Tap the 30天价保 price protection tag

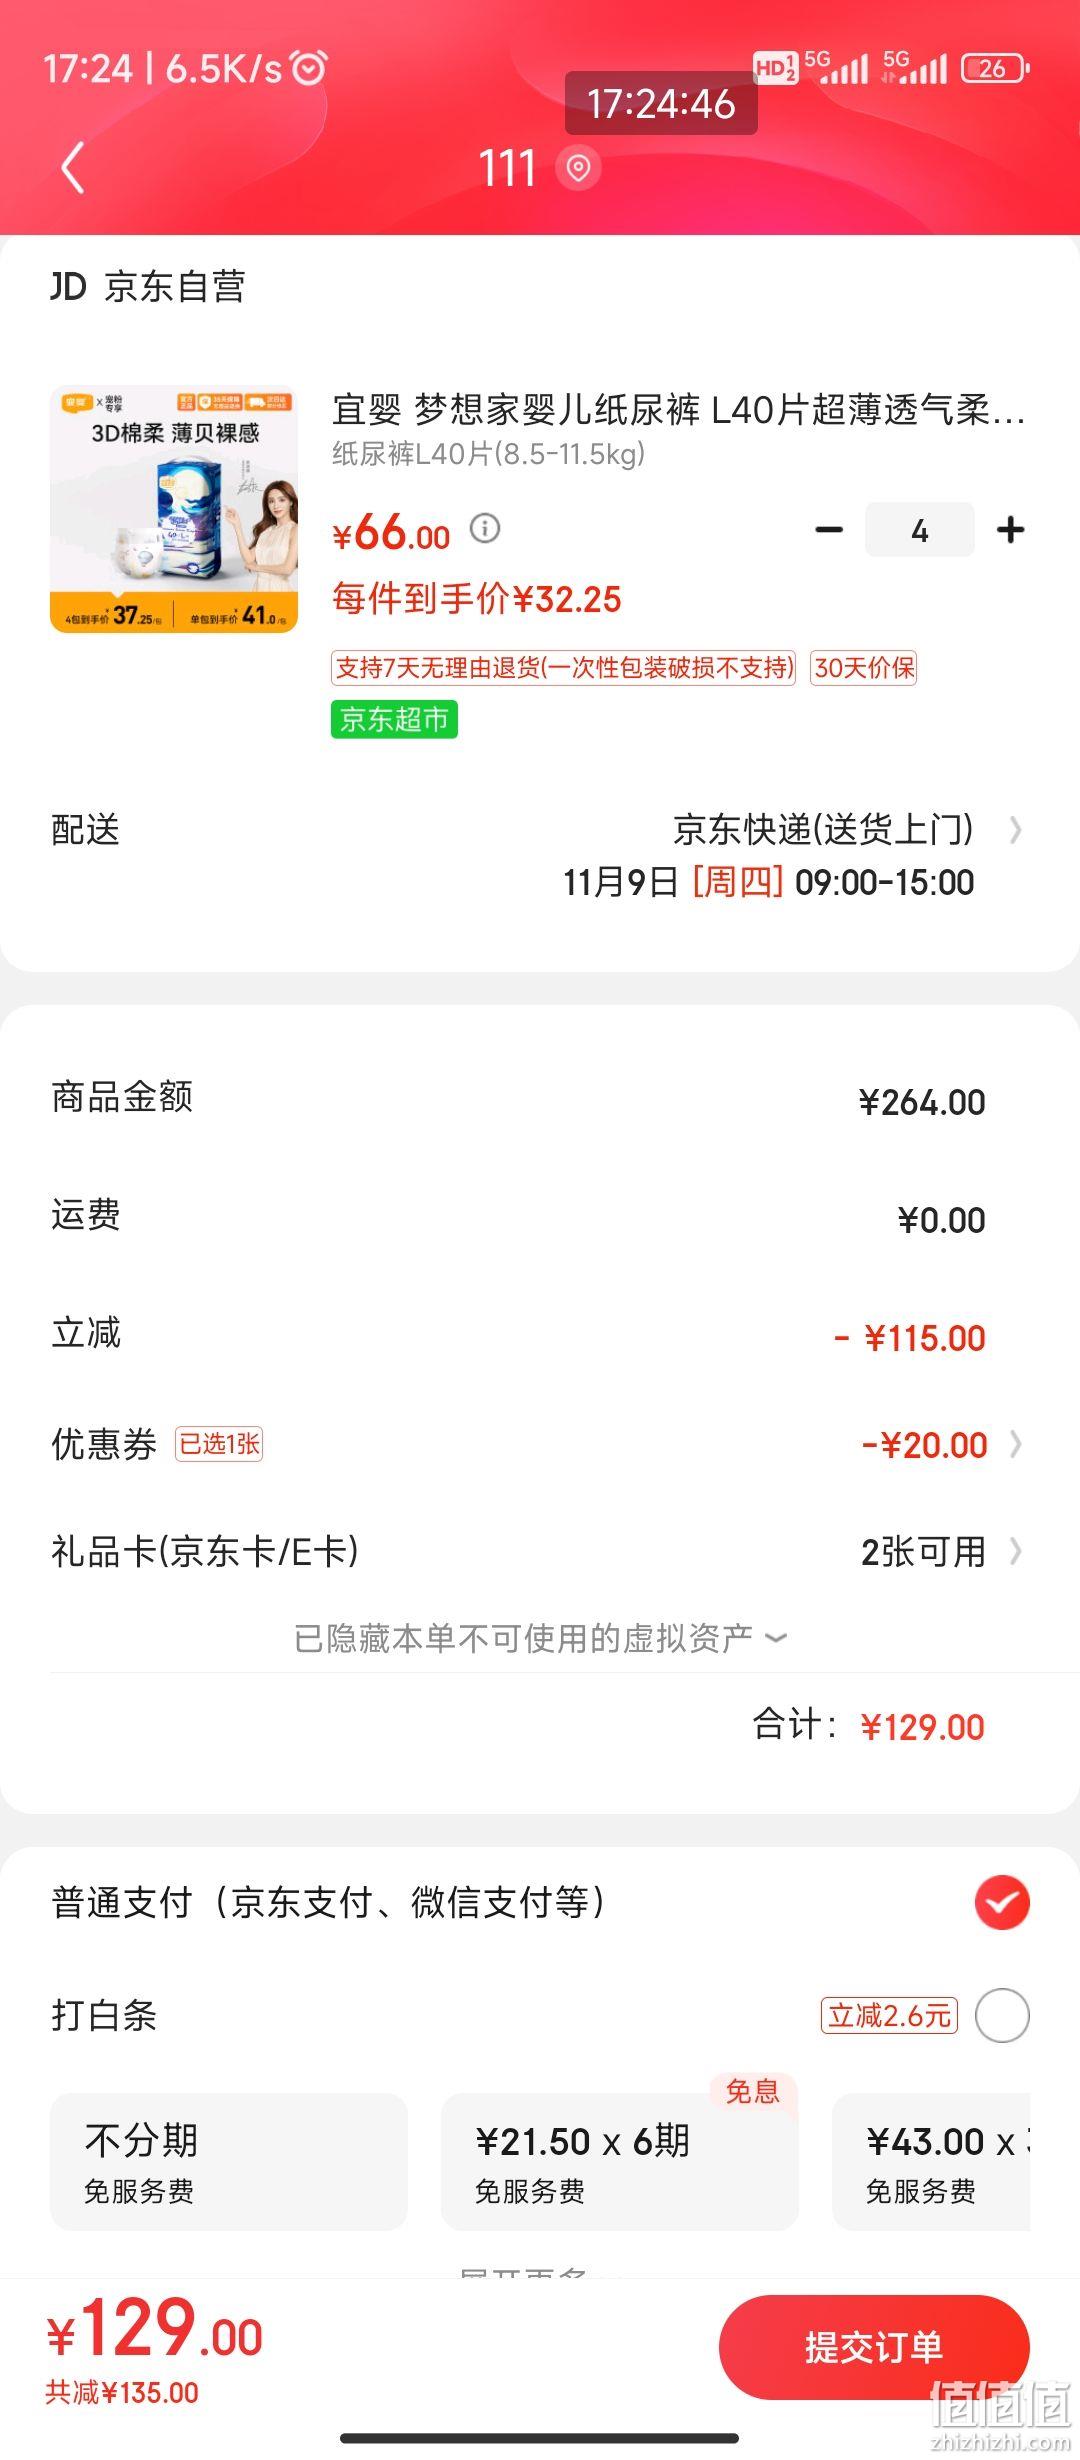coord(864,668)
